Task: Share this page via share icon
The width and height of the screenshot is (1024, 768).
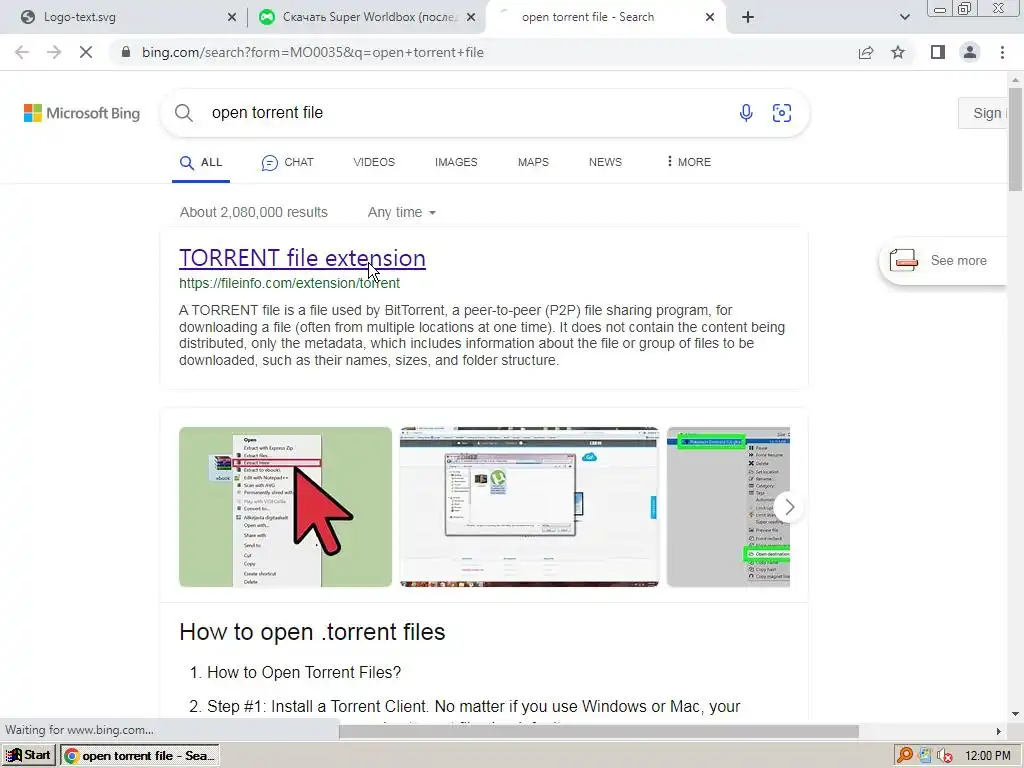Action: point(866,52)
